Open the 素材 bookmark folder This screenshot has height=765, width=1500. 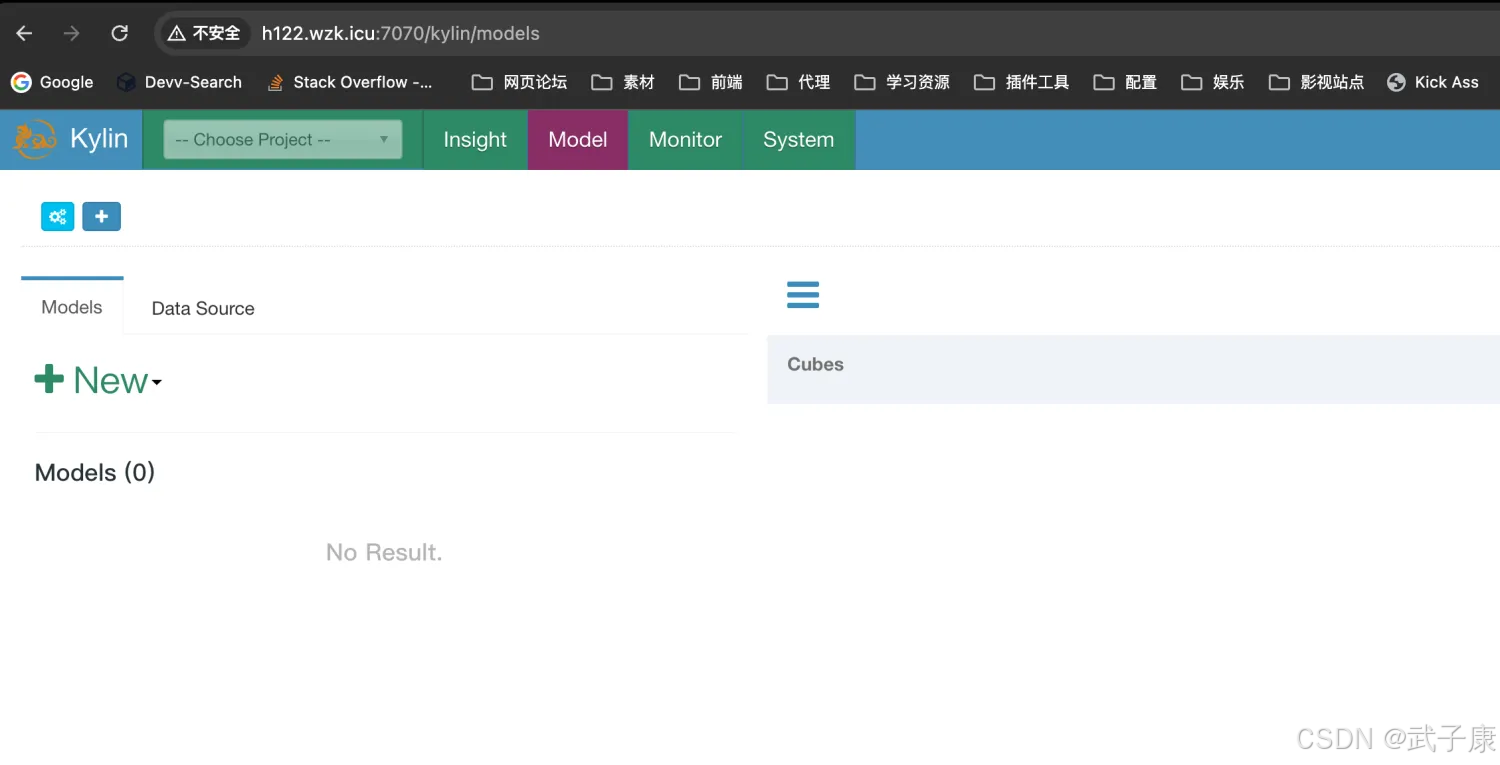click(x=623, y=82)
